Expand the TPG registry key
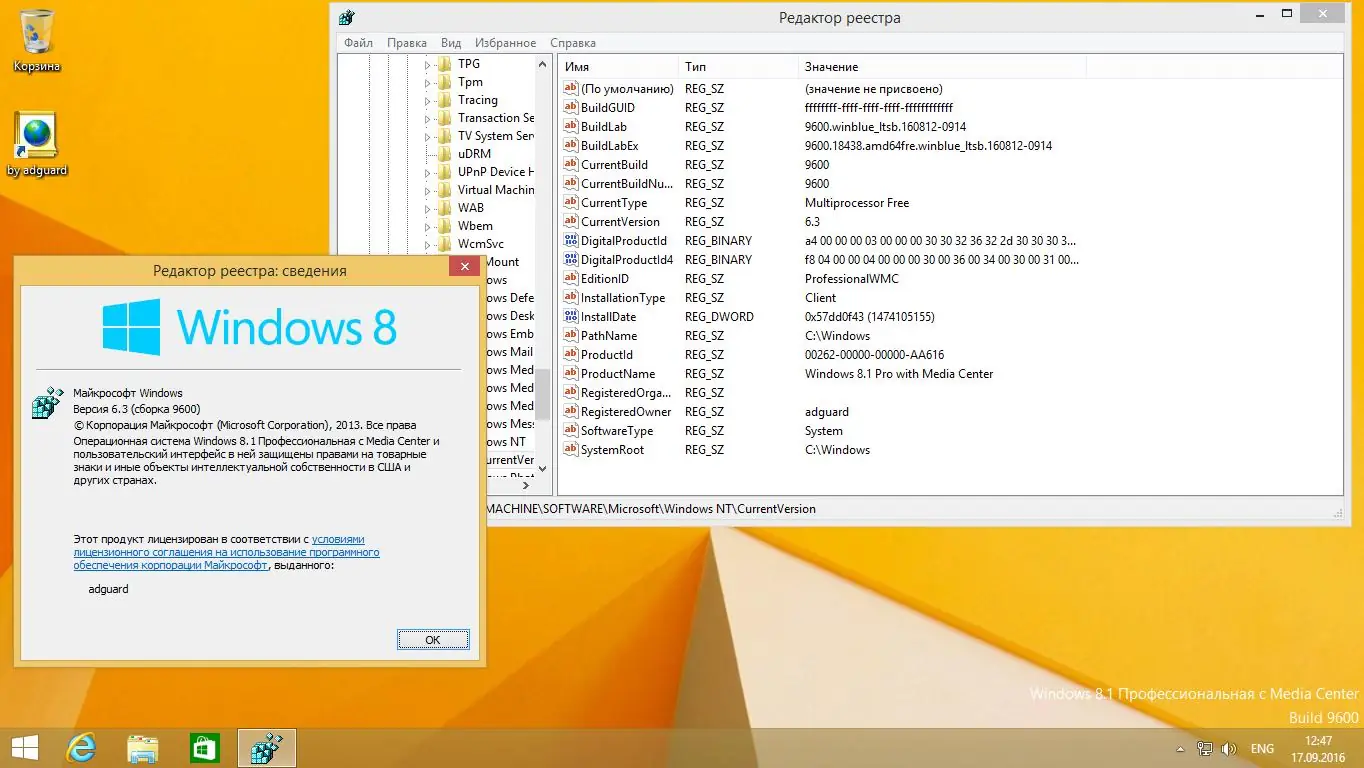 click(x=428, y=63)
